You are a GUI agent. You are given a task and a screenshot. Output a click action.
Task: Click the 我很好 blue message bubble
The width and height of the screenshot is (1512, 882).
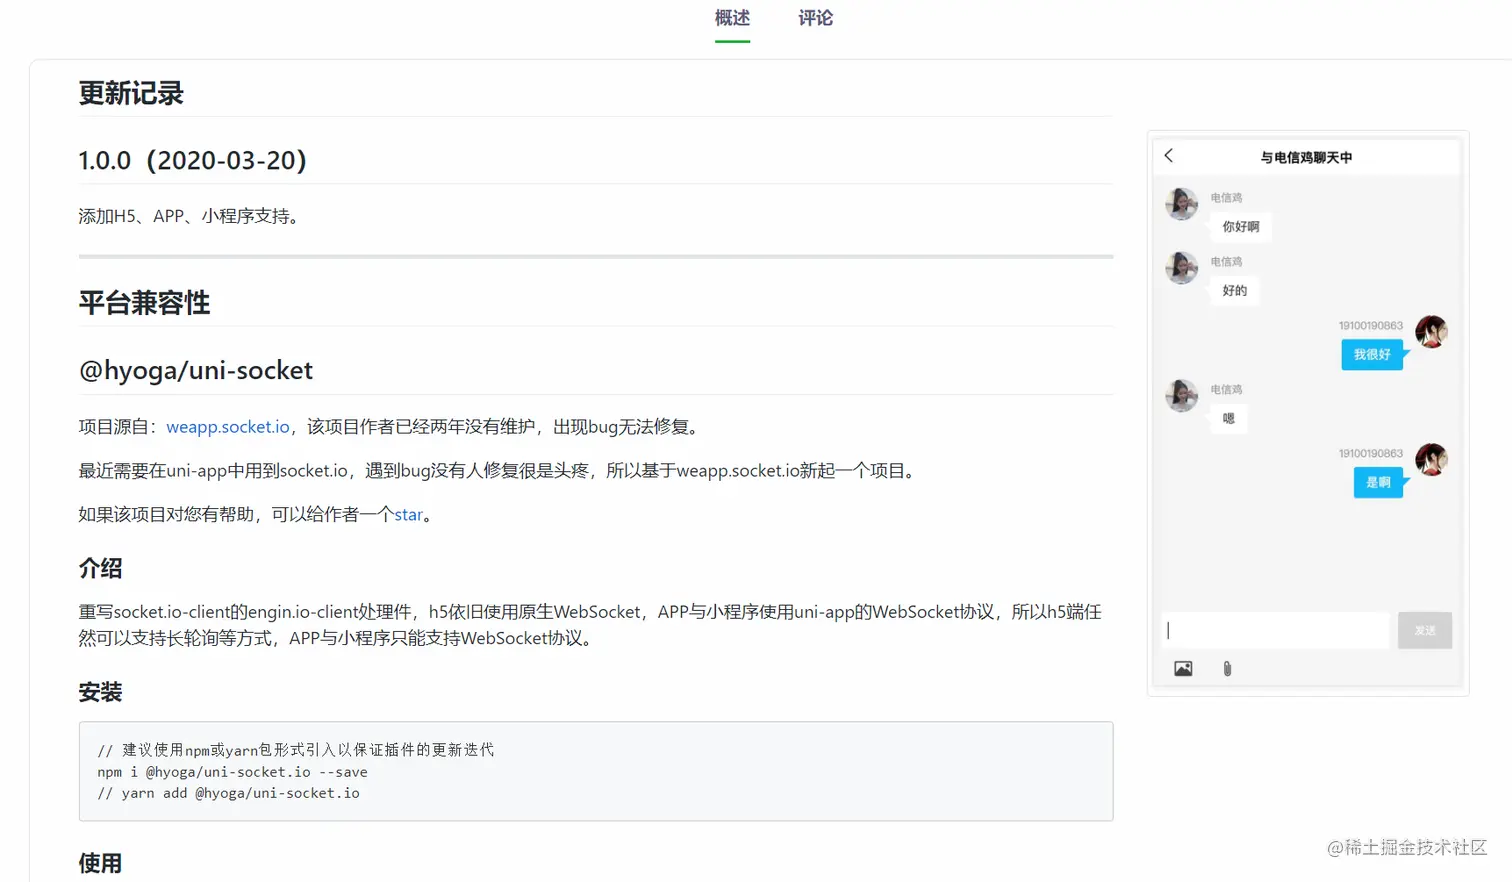point(1371,354)
